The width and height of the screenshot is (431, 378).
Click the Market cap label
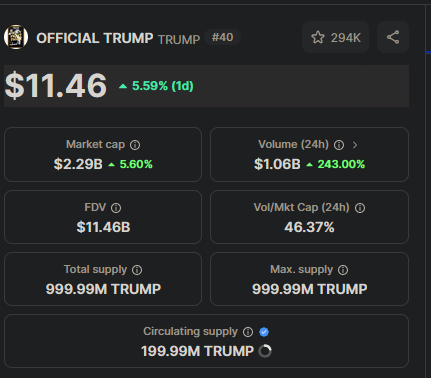(x=95, y=144)
